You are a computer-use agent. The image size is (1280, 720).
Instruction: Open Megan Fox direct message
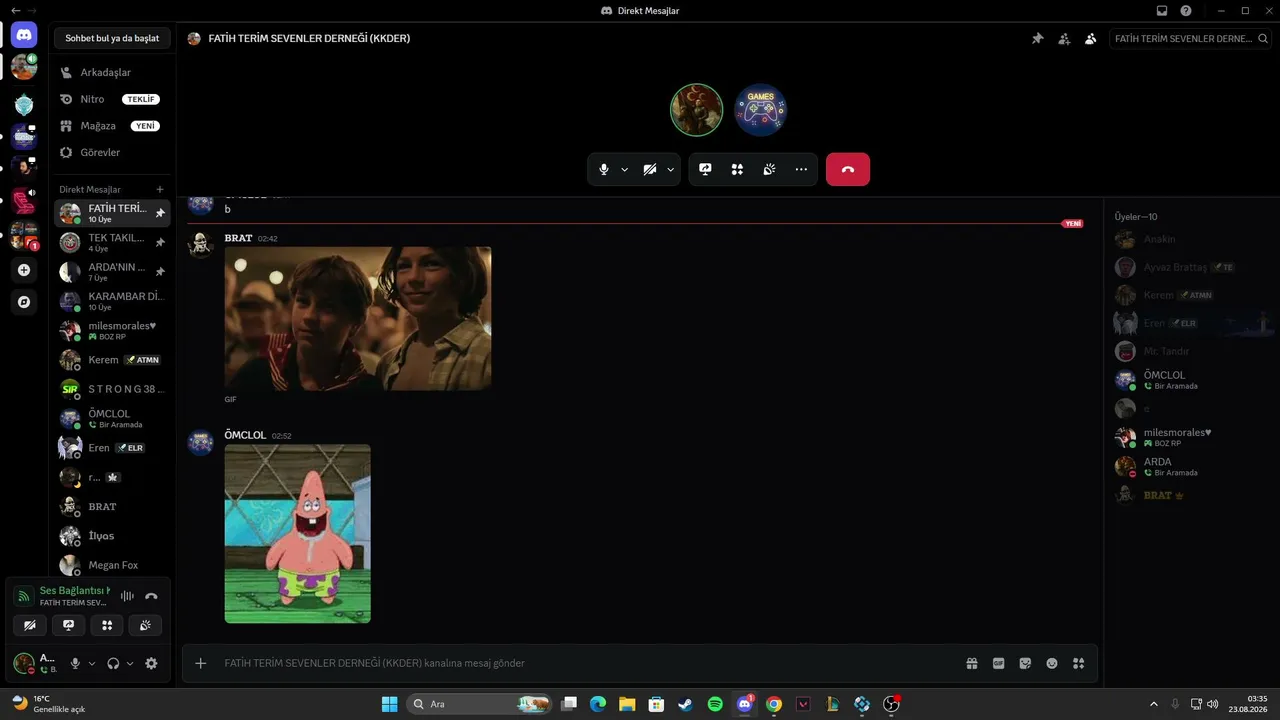click(x=112, y=565)
